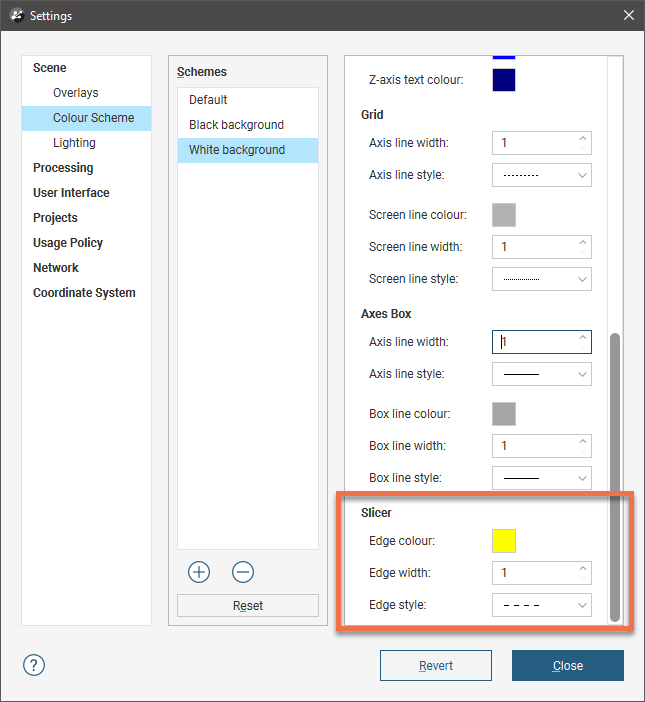Open the Lighting settings page

click(x=74, y=143)
